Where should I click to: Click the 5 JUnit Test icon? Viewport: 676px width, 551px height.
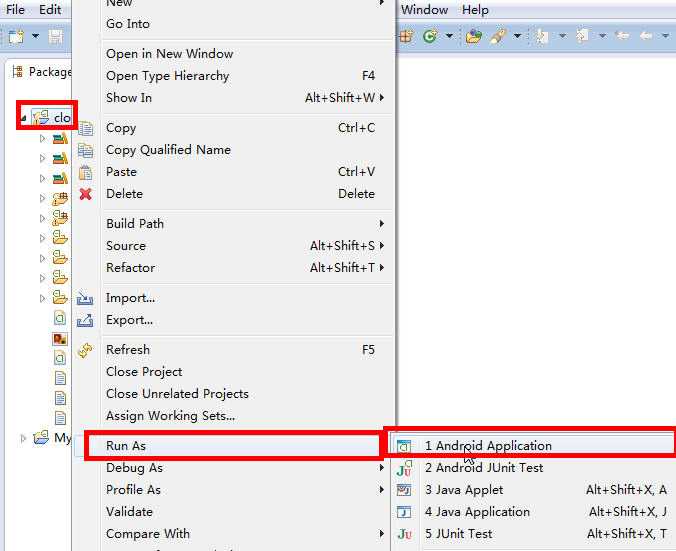point(404,534)
